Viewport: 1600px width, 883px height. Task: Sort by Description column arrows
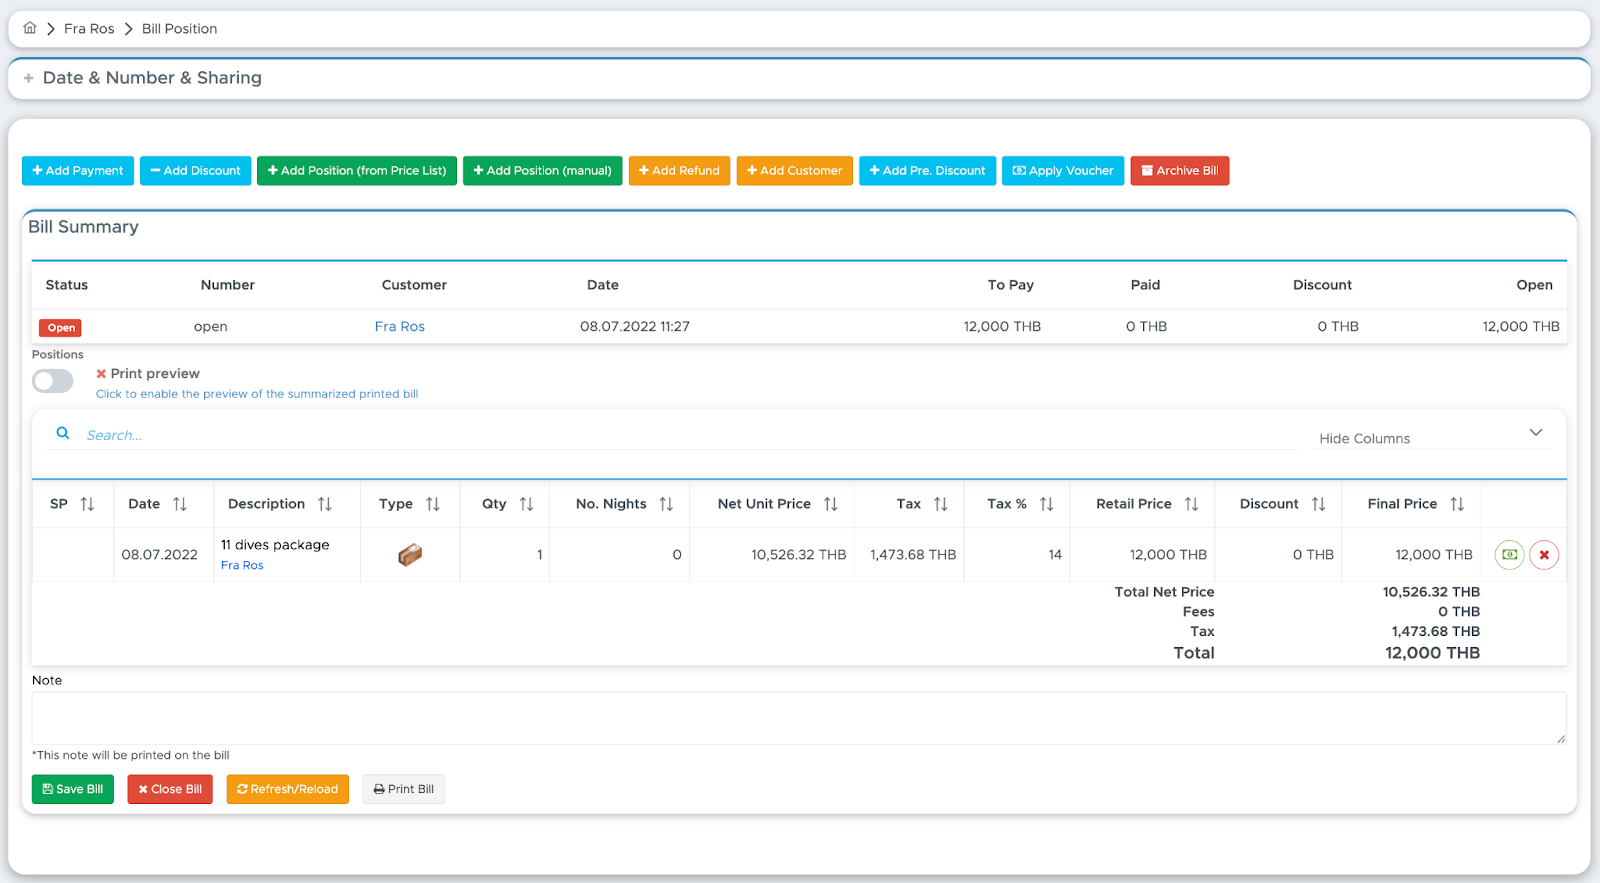[325, 504]
